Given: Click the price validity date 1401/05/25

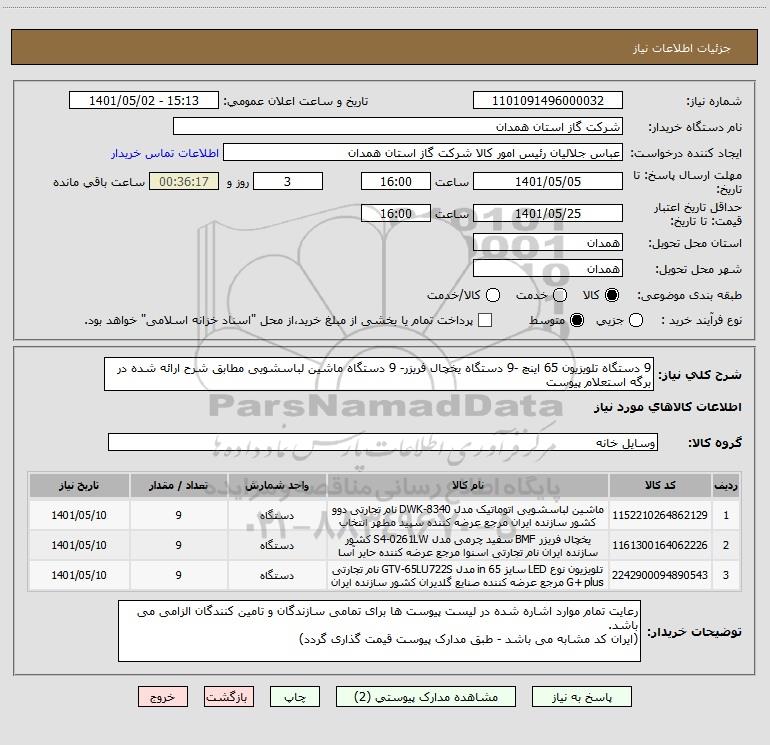Looking at the screenshot, I should click(548, 214).
